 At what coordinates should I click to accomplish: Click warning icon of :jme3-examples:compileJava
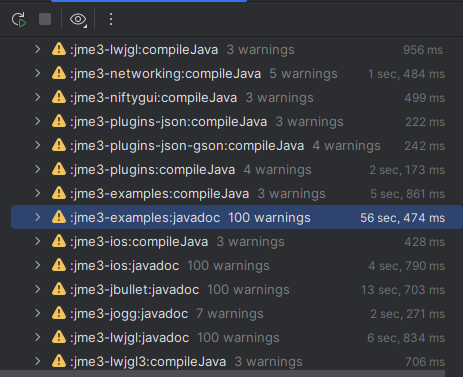coord(59,193)
